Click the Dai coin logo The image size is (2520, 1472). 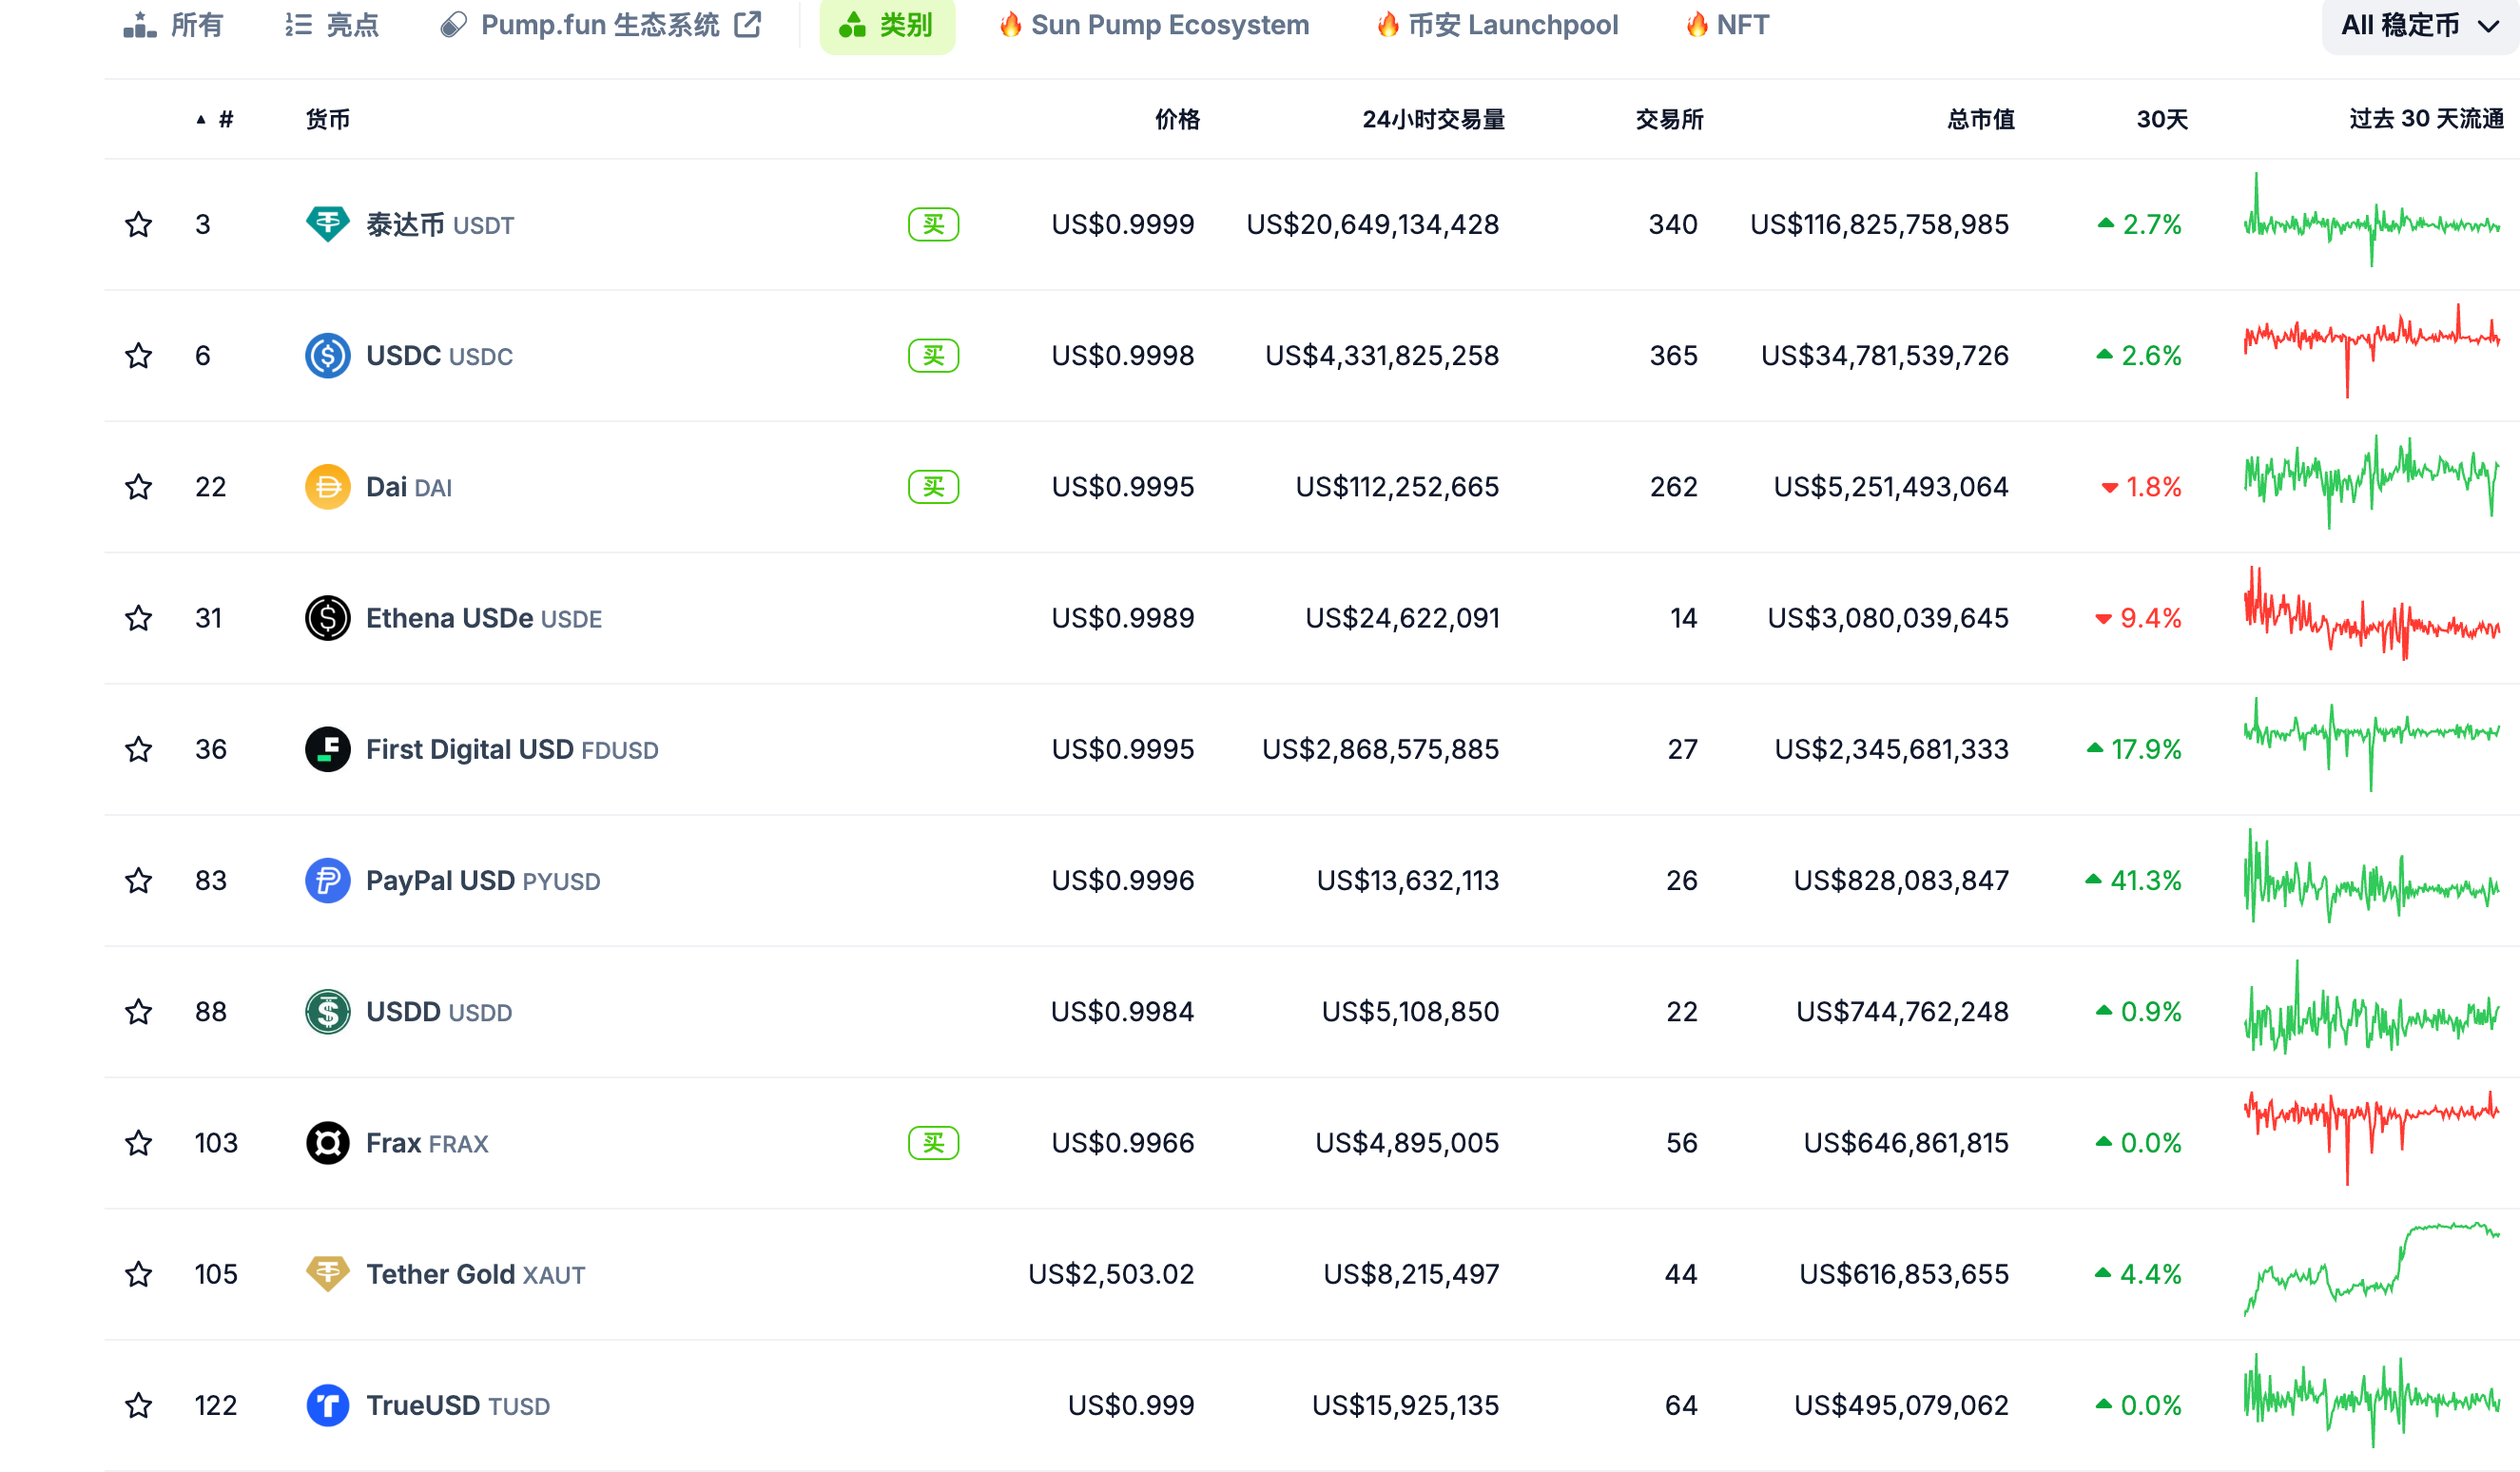[x=328, y=487]
